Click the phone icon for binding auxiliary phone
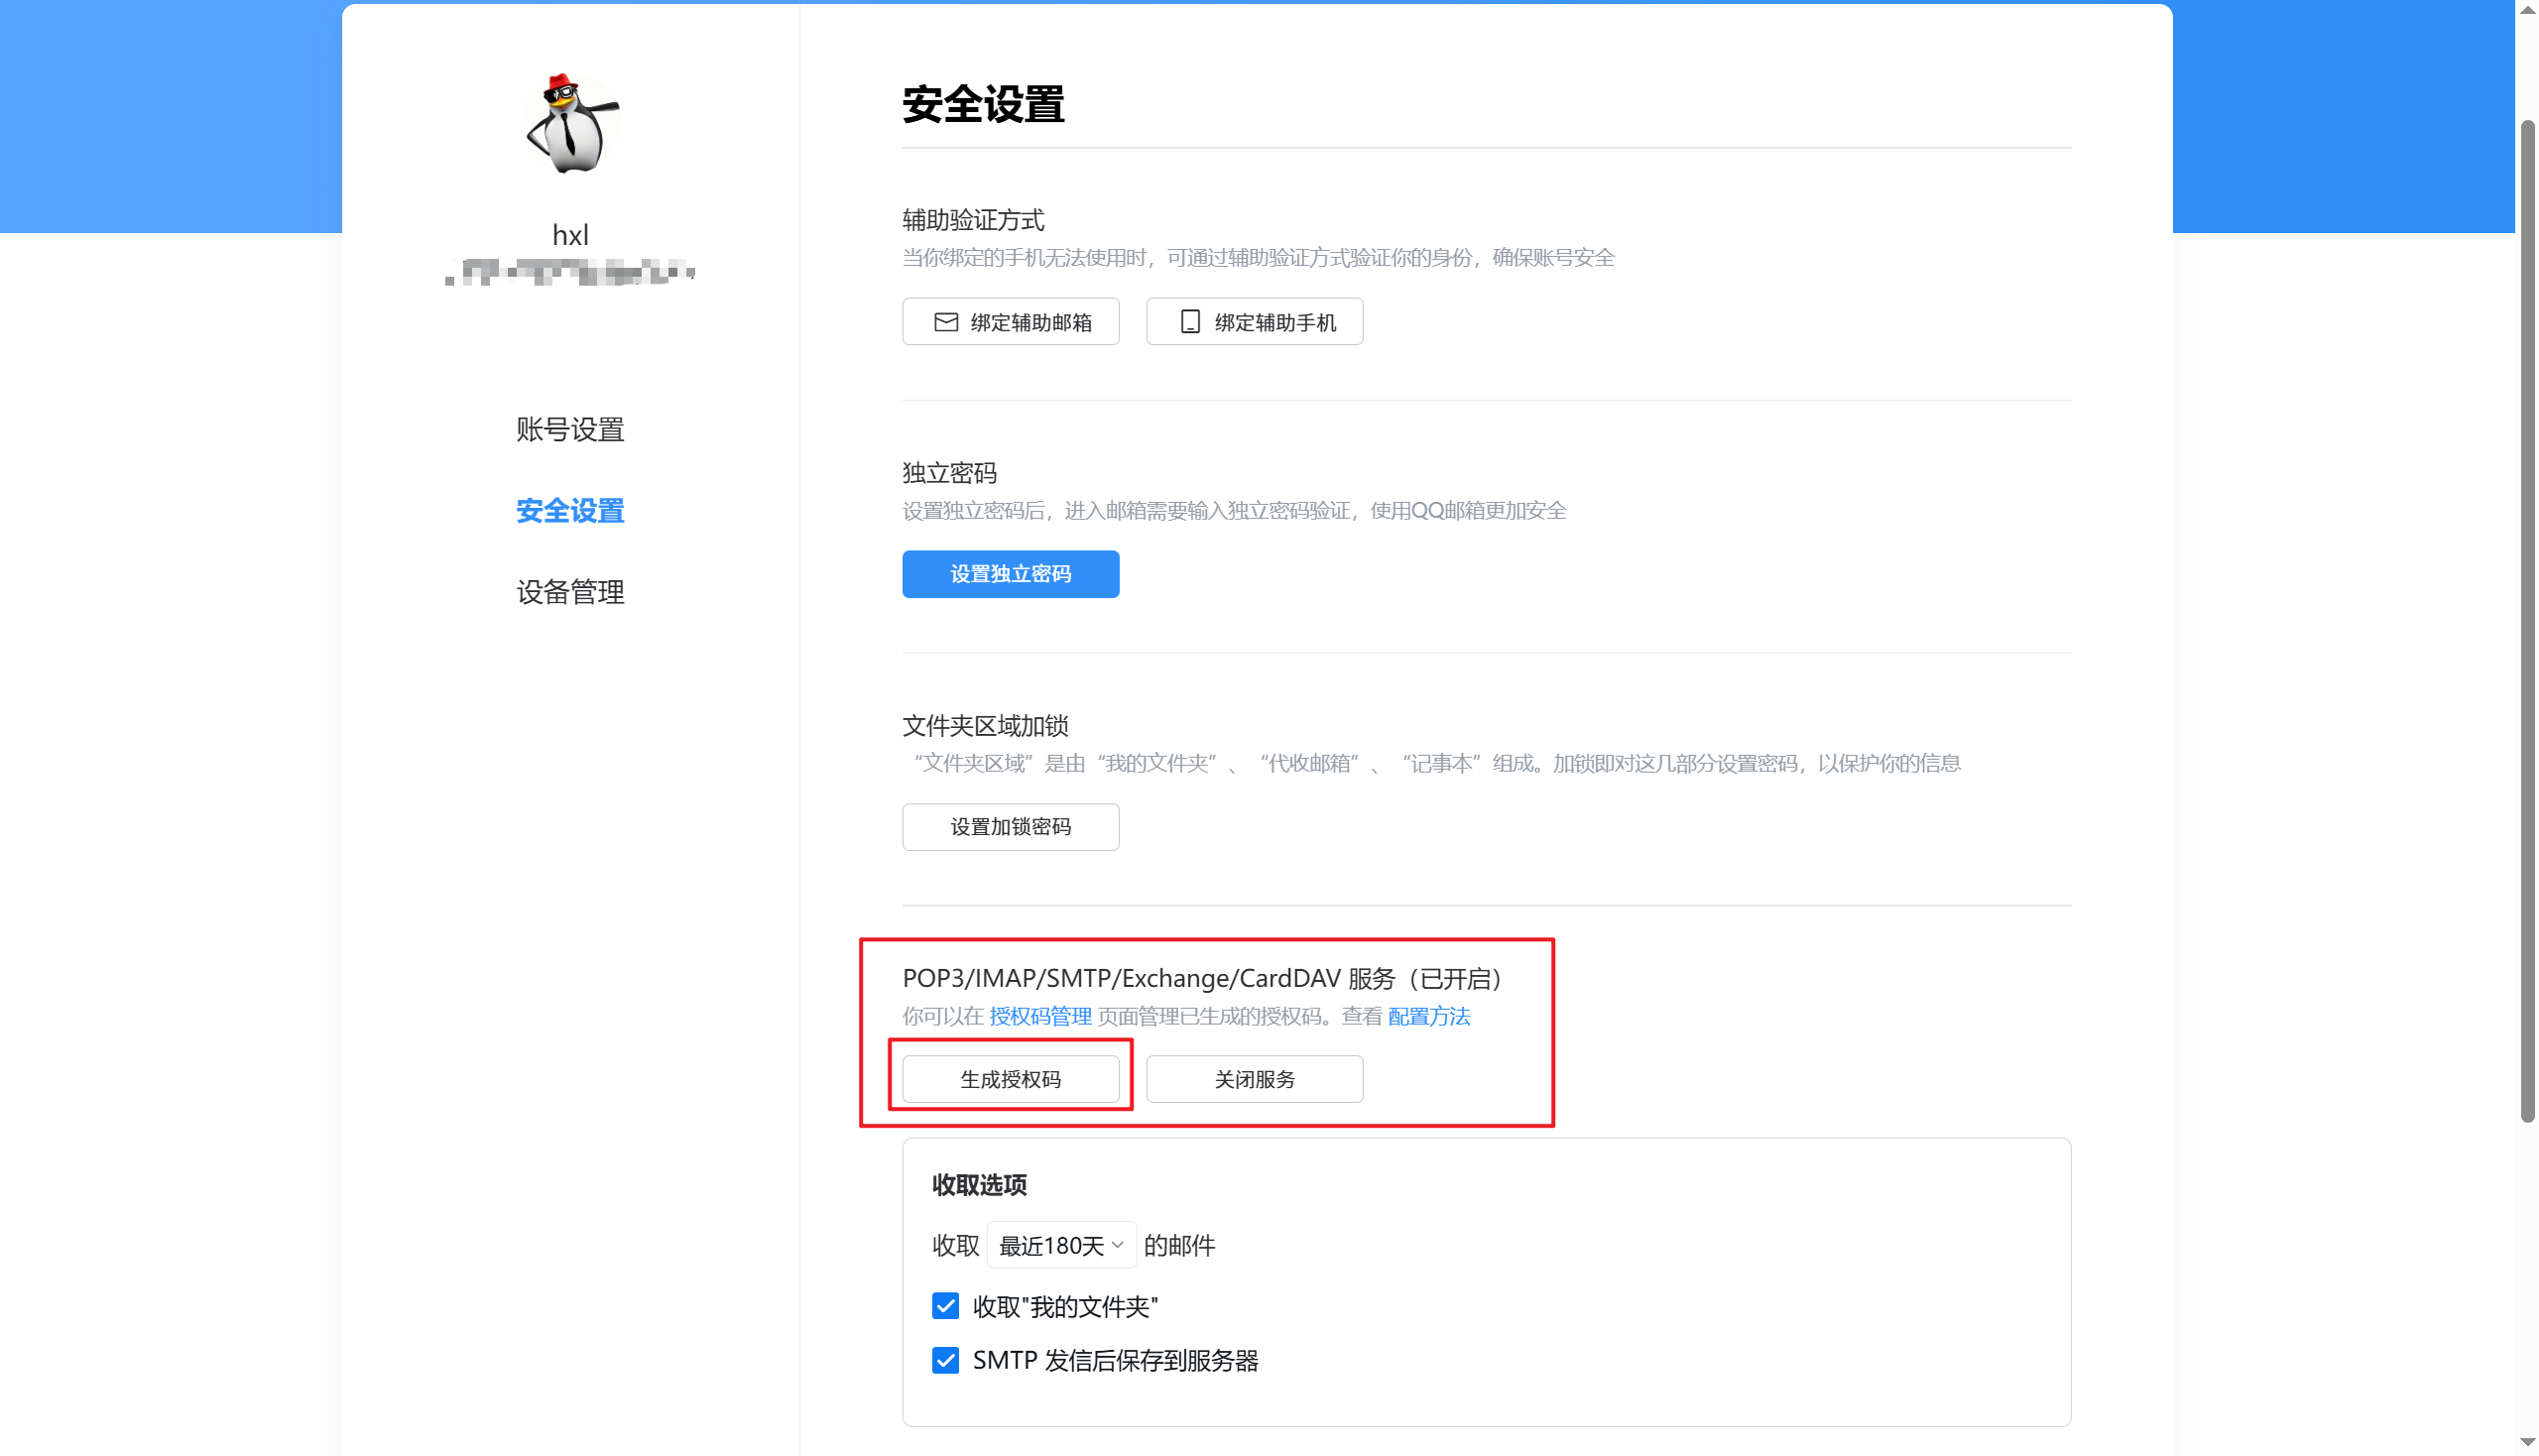Viewport: 2539px width, 1456px height. click(x=1189, y=322)
